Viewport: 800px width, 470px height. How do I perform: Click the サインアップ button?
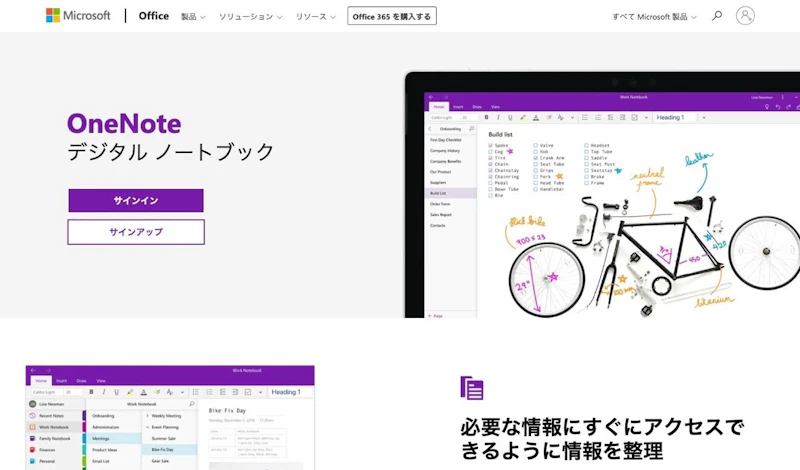click(136, 232)
